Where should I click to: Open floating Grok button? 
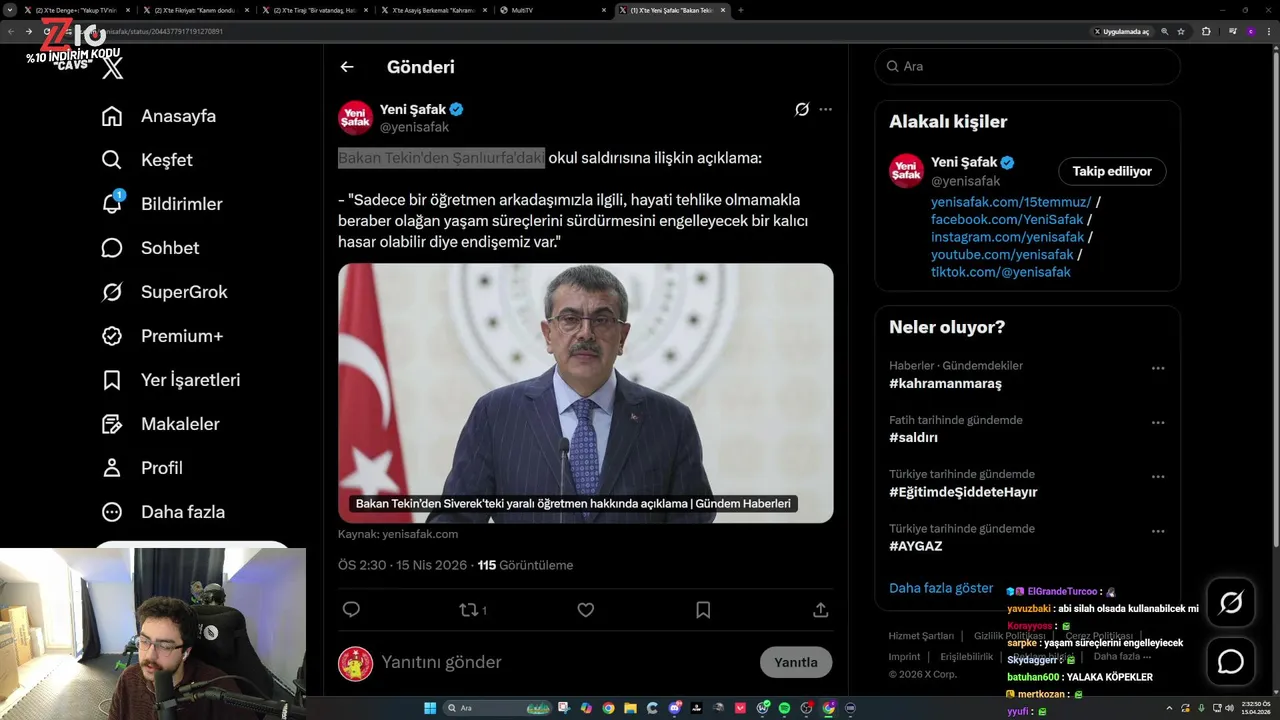[1231, 602]
